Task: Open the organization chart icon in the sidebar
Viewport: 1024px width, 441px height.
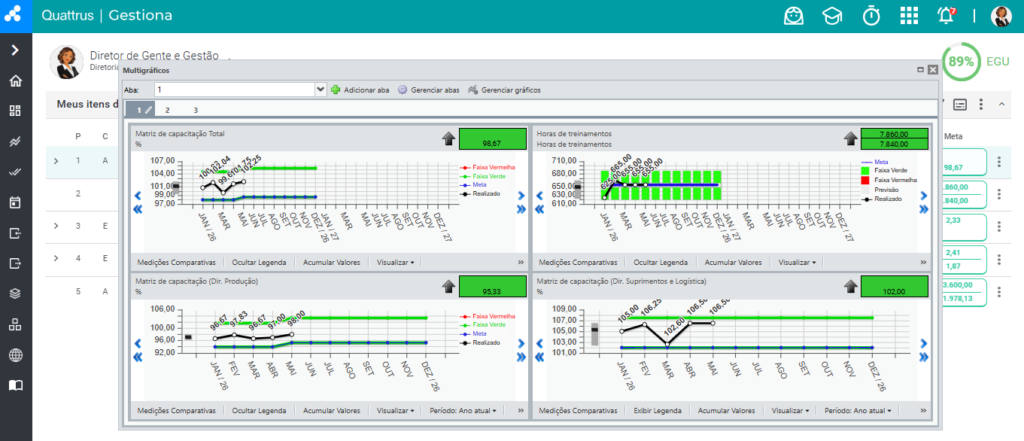Action: pyautogui.click(x=16, y=324)
